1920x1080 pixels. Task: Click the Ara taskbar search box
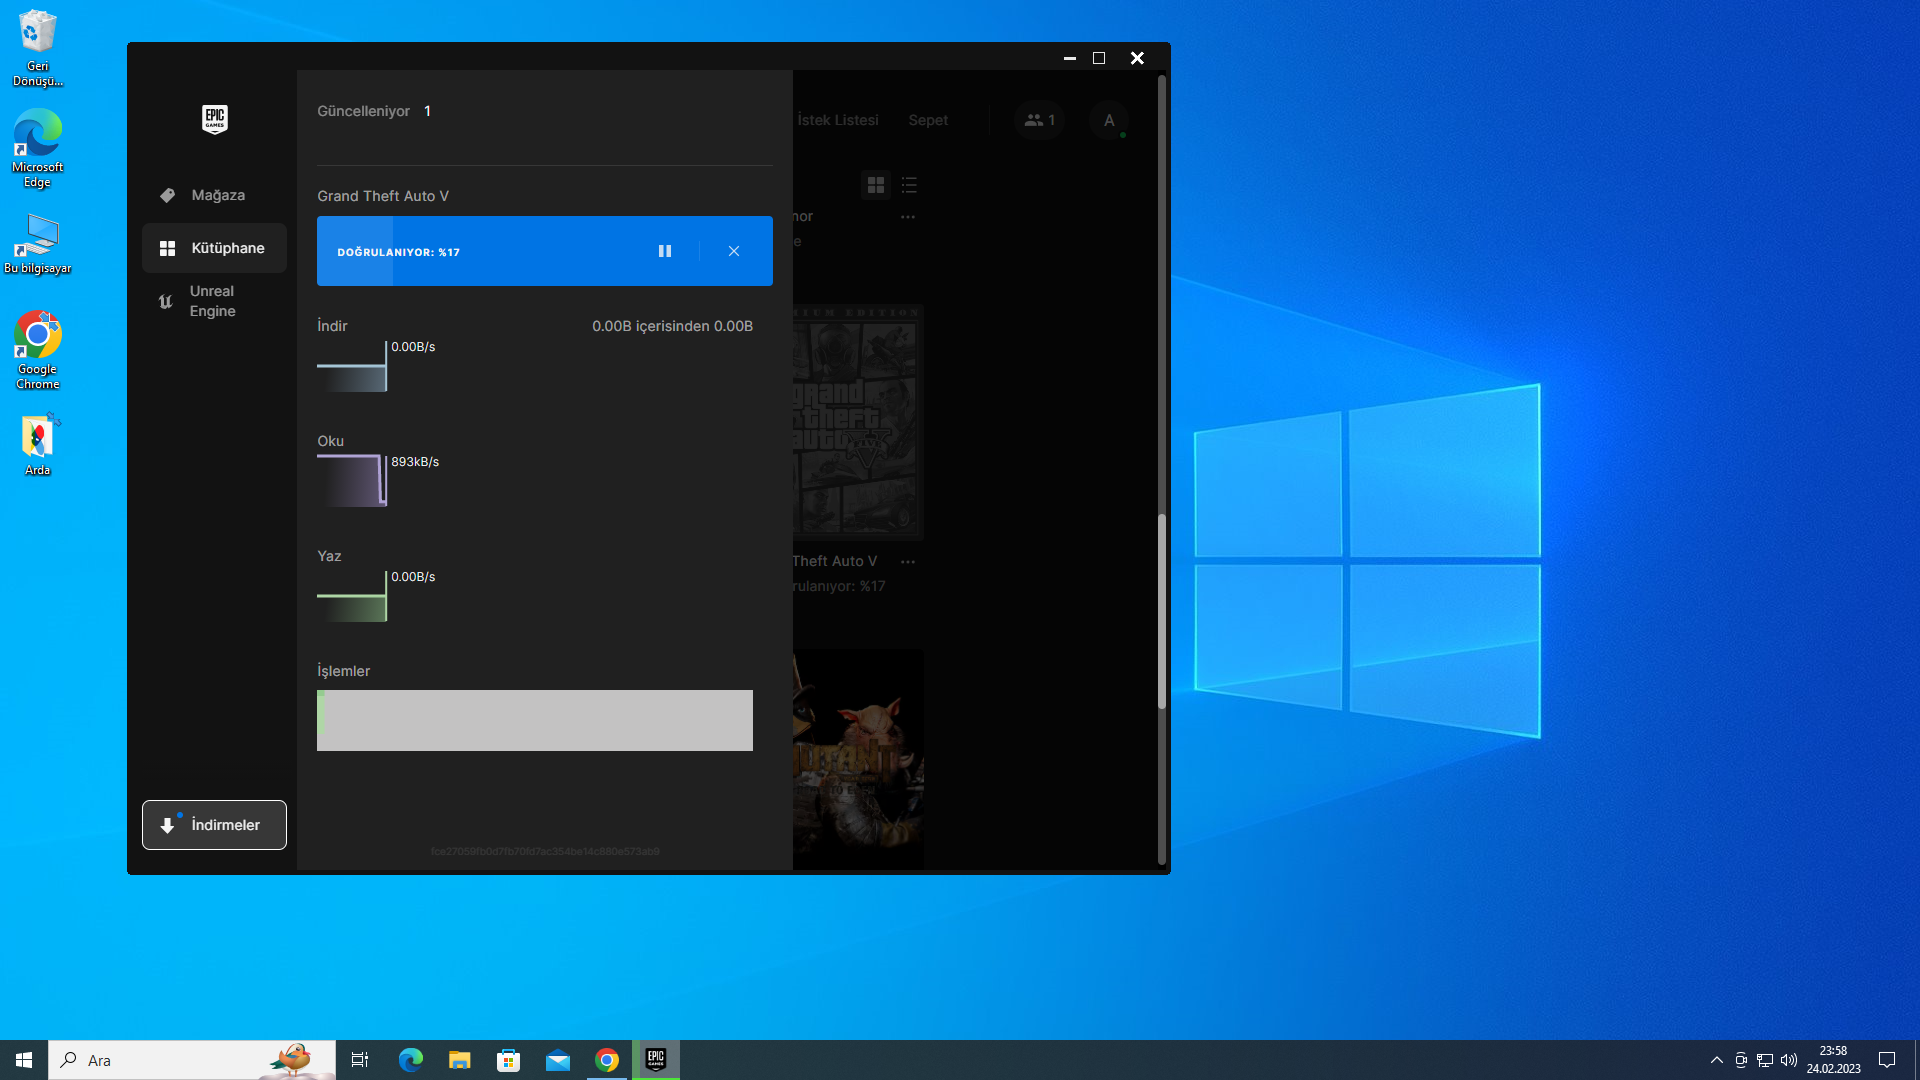(192, 1060)
